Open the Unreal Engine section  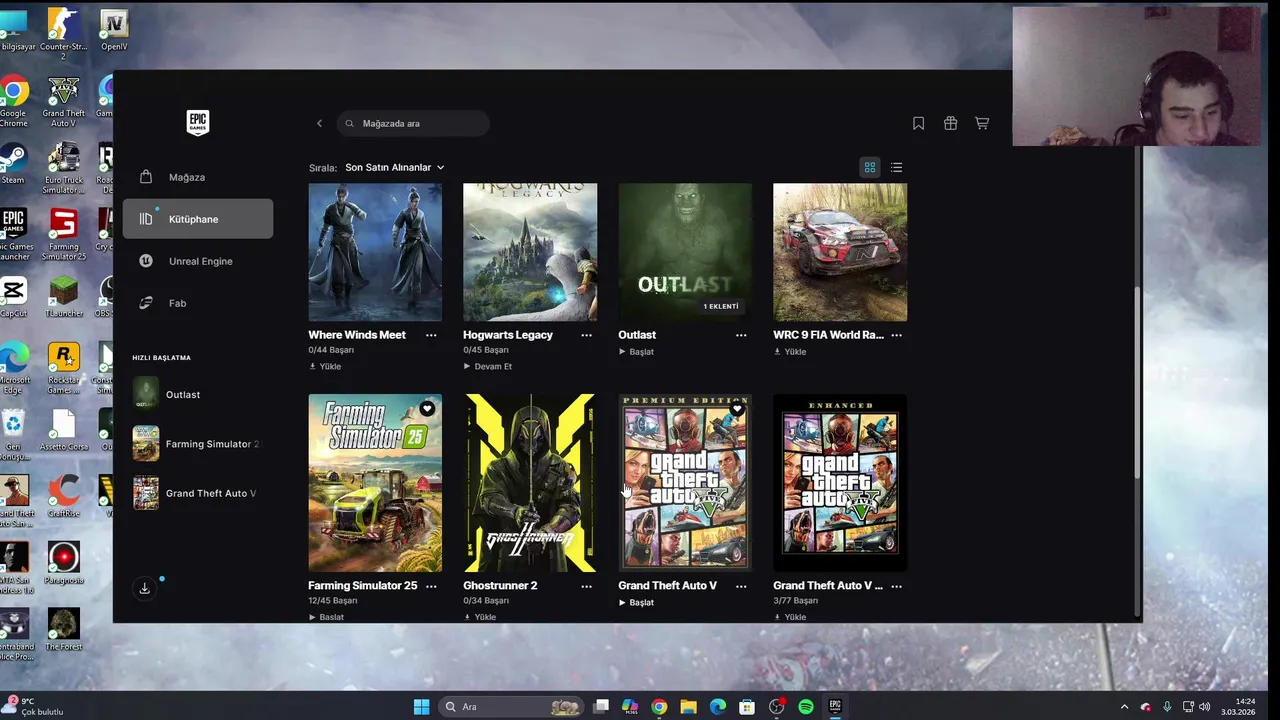point(197,261)
